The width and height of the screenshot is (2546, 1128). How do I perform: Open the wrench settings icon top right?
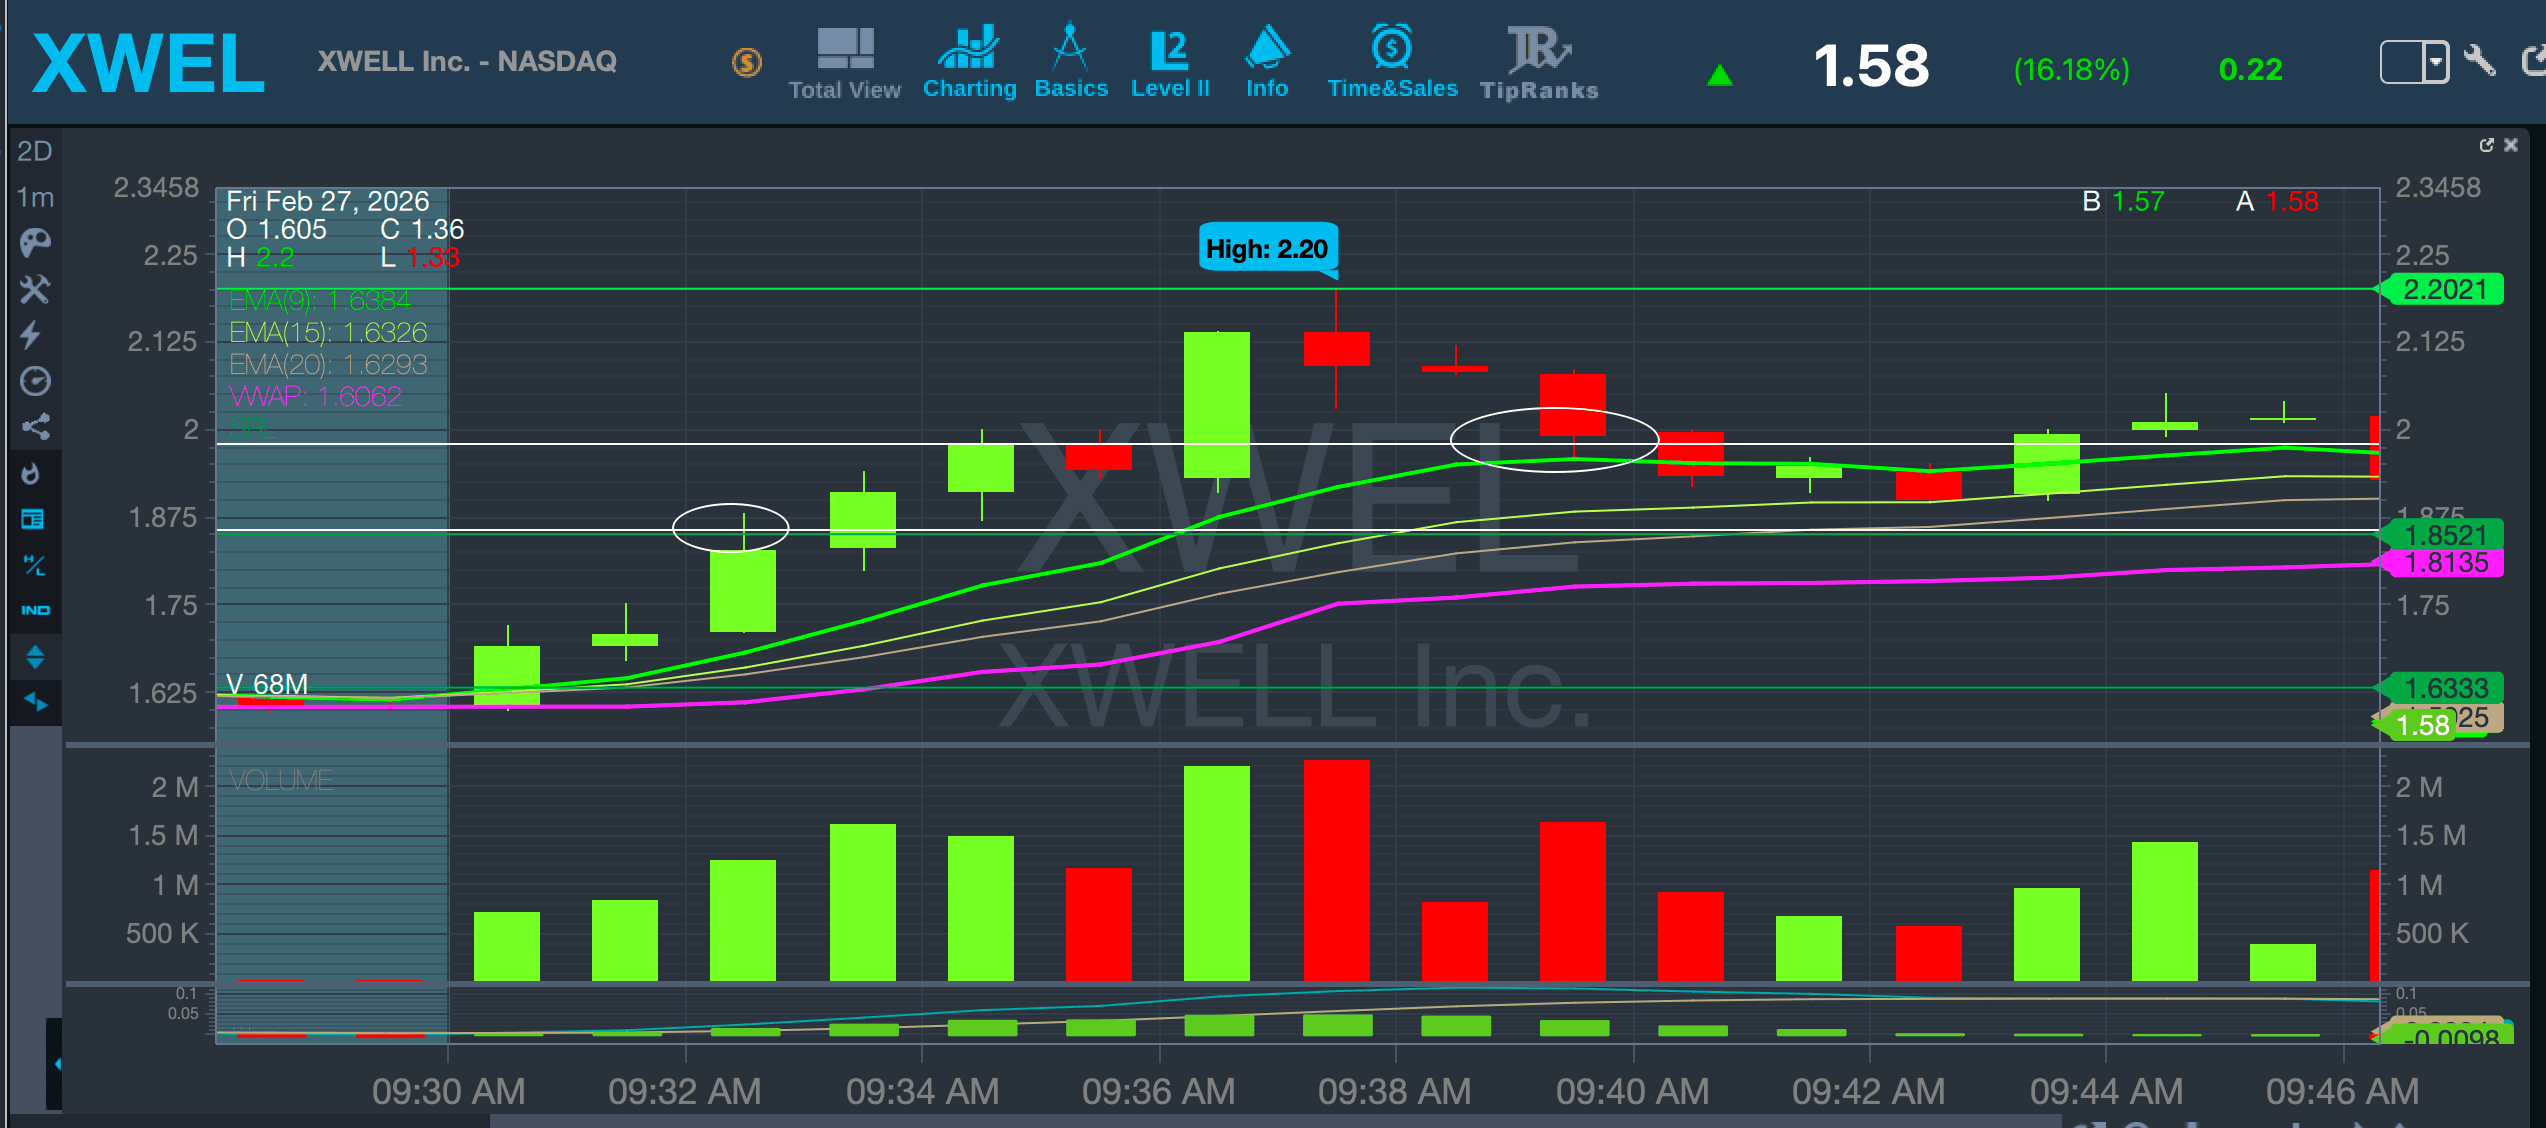pos(2481,61)
